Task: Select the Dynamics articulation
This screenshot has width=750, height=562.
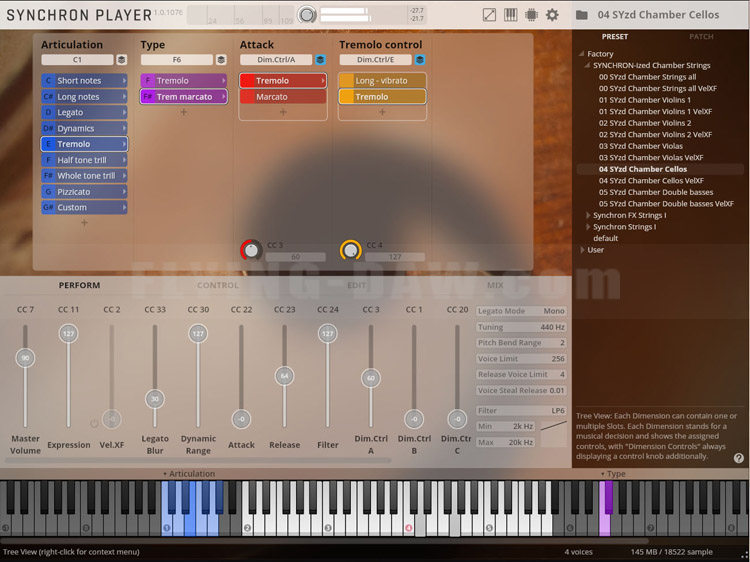Action: tap(84, 128)
